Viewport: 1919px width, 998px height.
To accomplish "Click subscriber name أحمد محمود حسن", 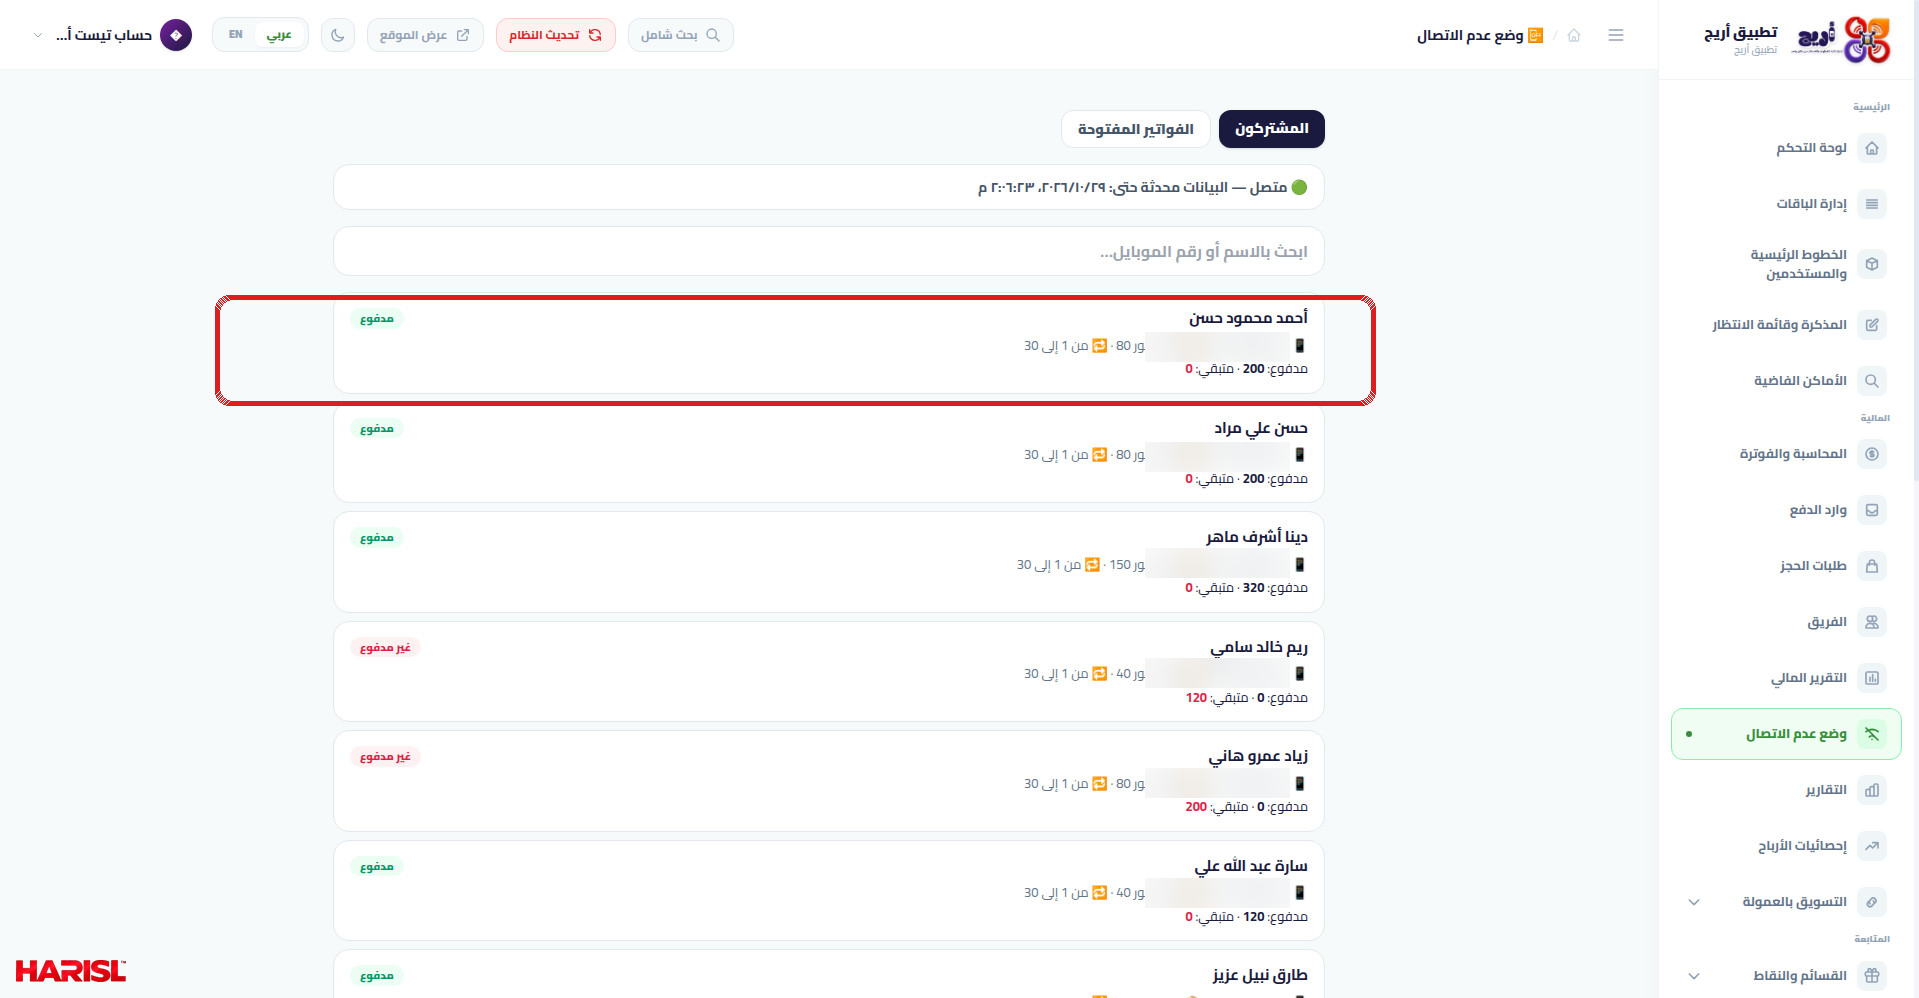I will pyautogui.click(x=1248, y=318).
